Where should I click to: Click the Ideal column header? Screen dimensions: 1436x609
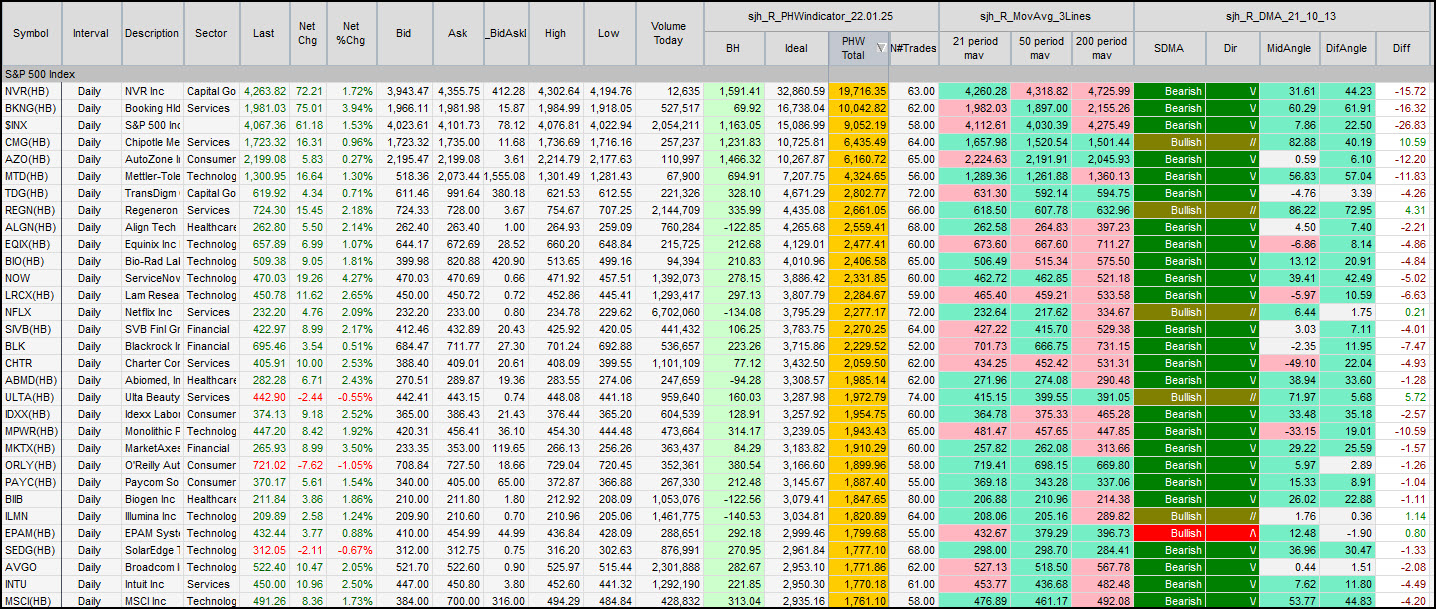(796, 48)
